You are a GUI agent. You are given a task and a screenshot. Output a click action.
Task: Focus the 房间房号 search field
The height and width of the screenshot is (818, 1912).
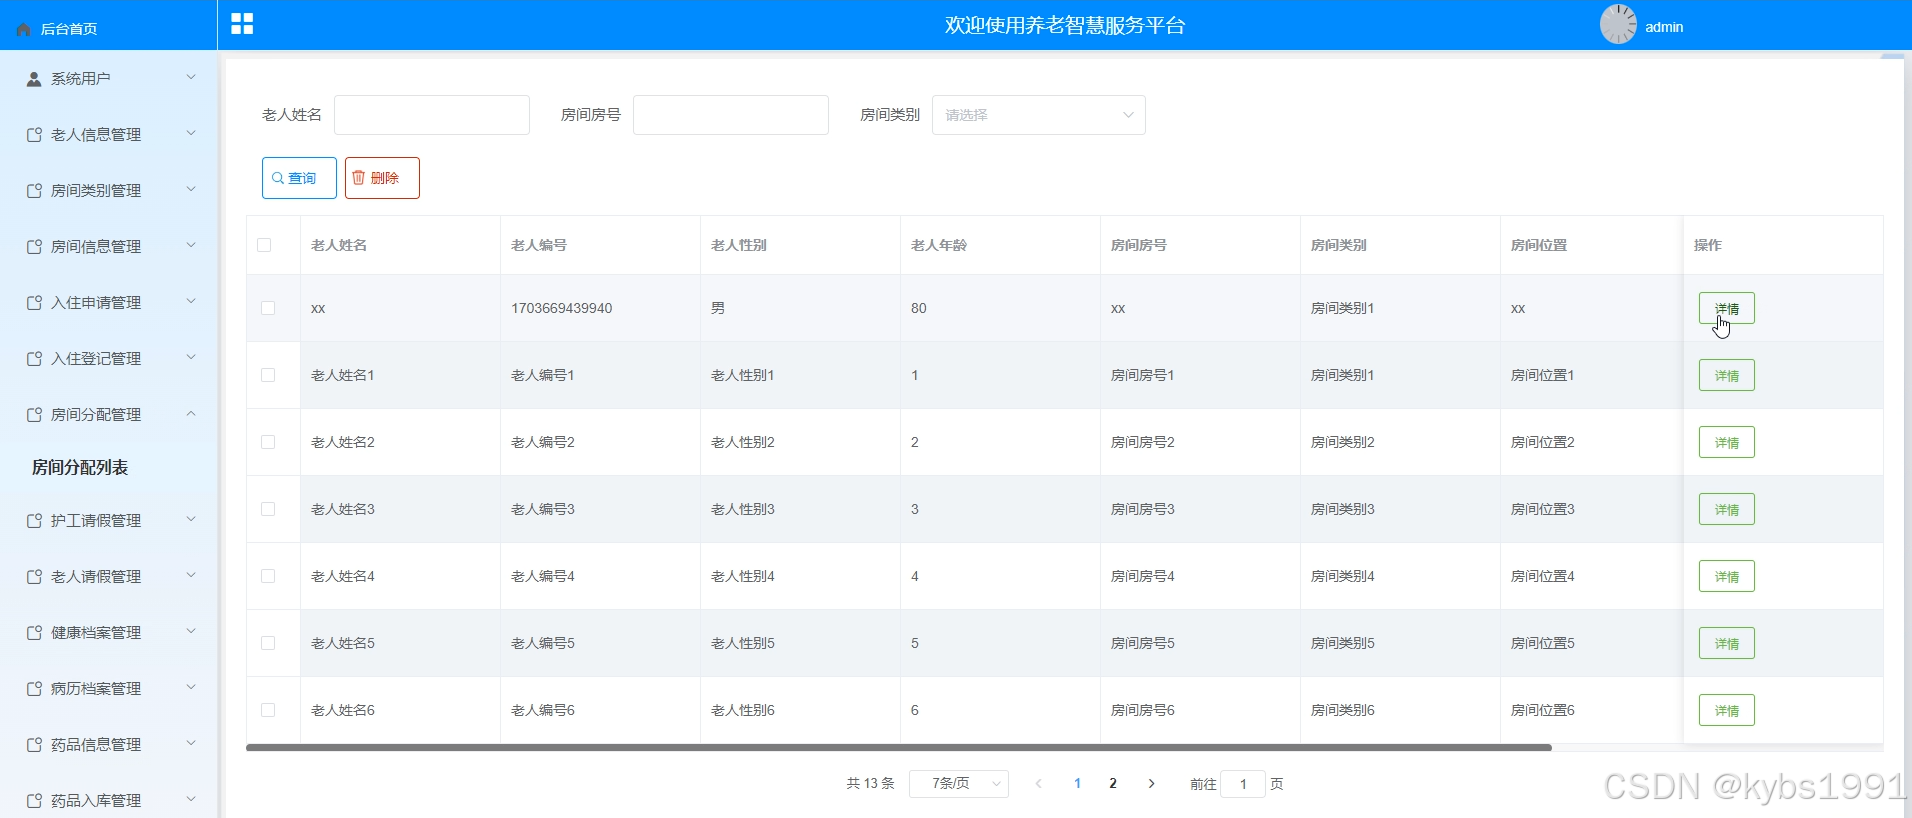pos(730,115)
